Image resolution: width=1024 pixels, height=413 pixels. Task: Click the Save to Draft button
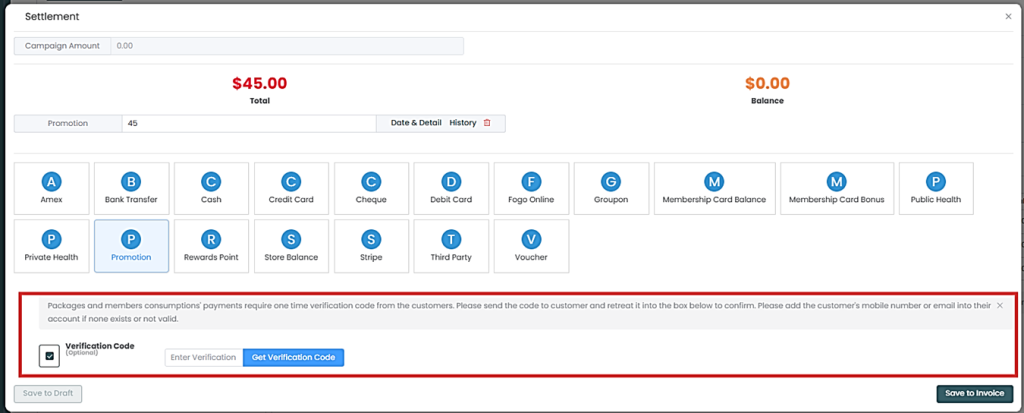(48, 393)
